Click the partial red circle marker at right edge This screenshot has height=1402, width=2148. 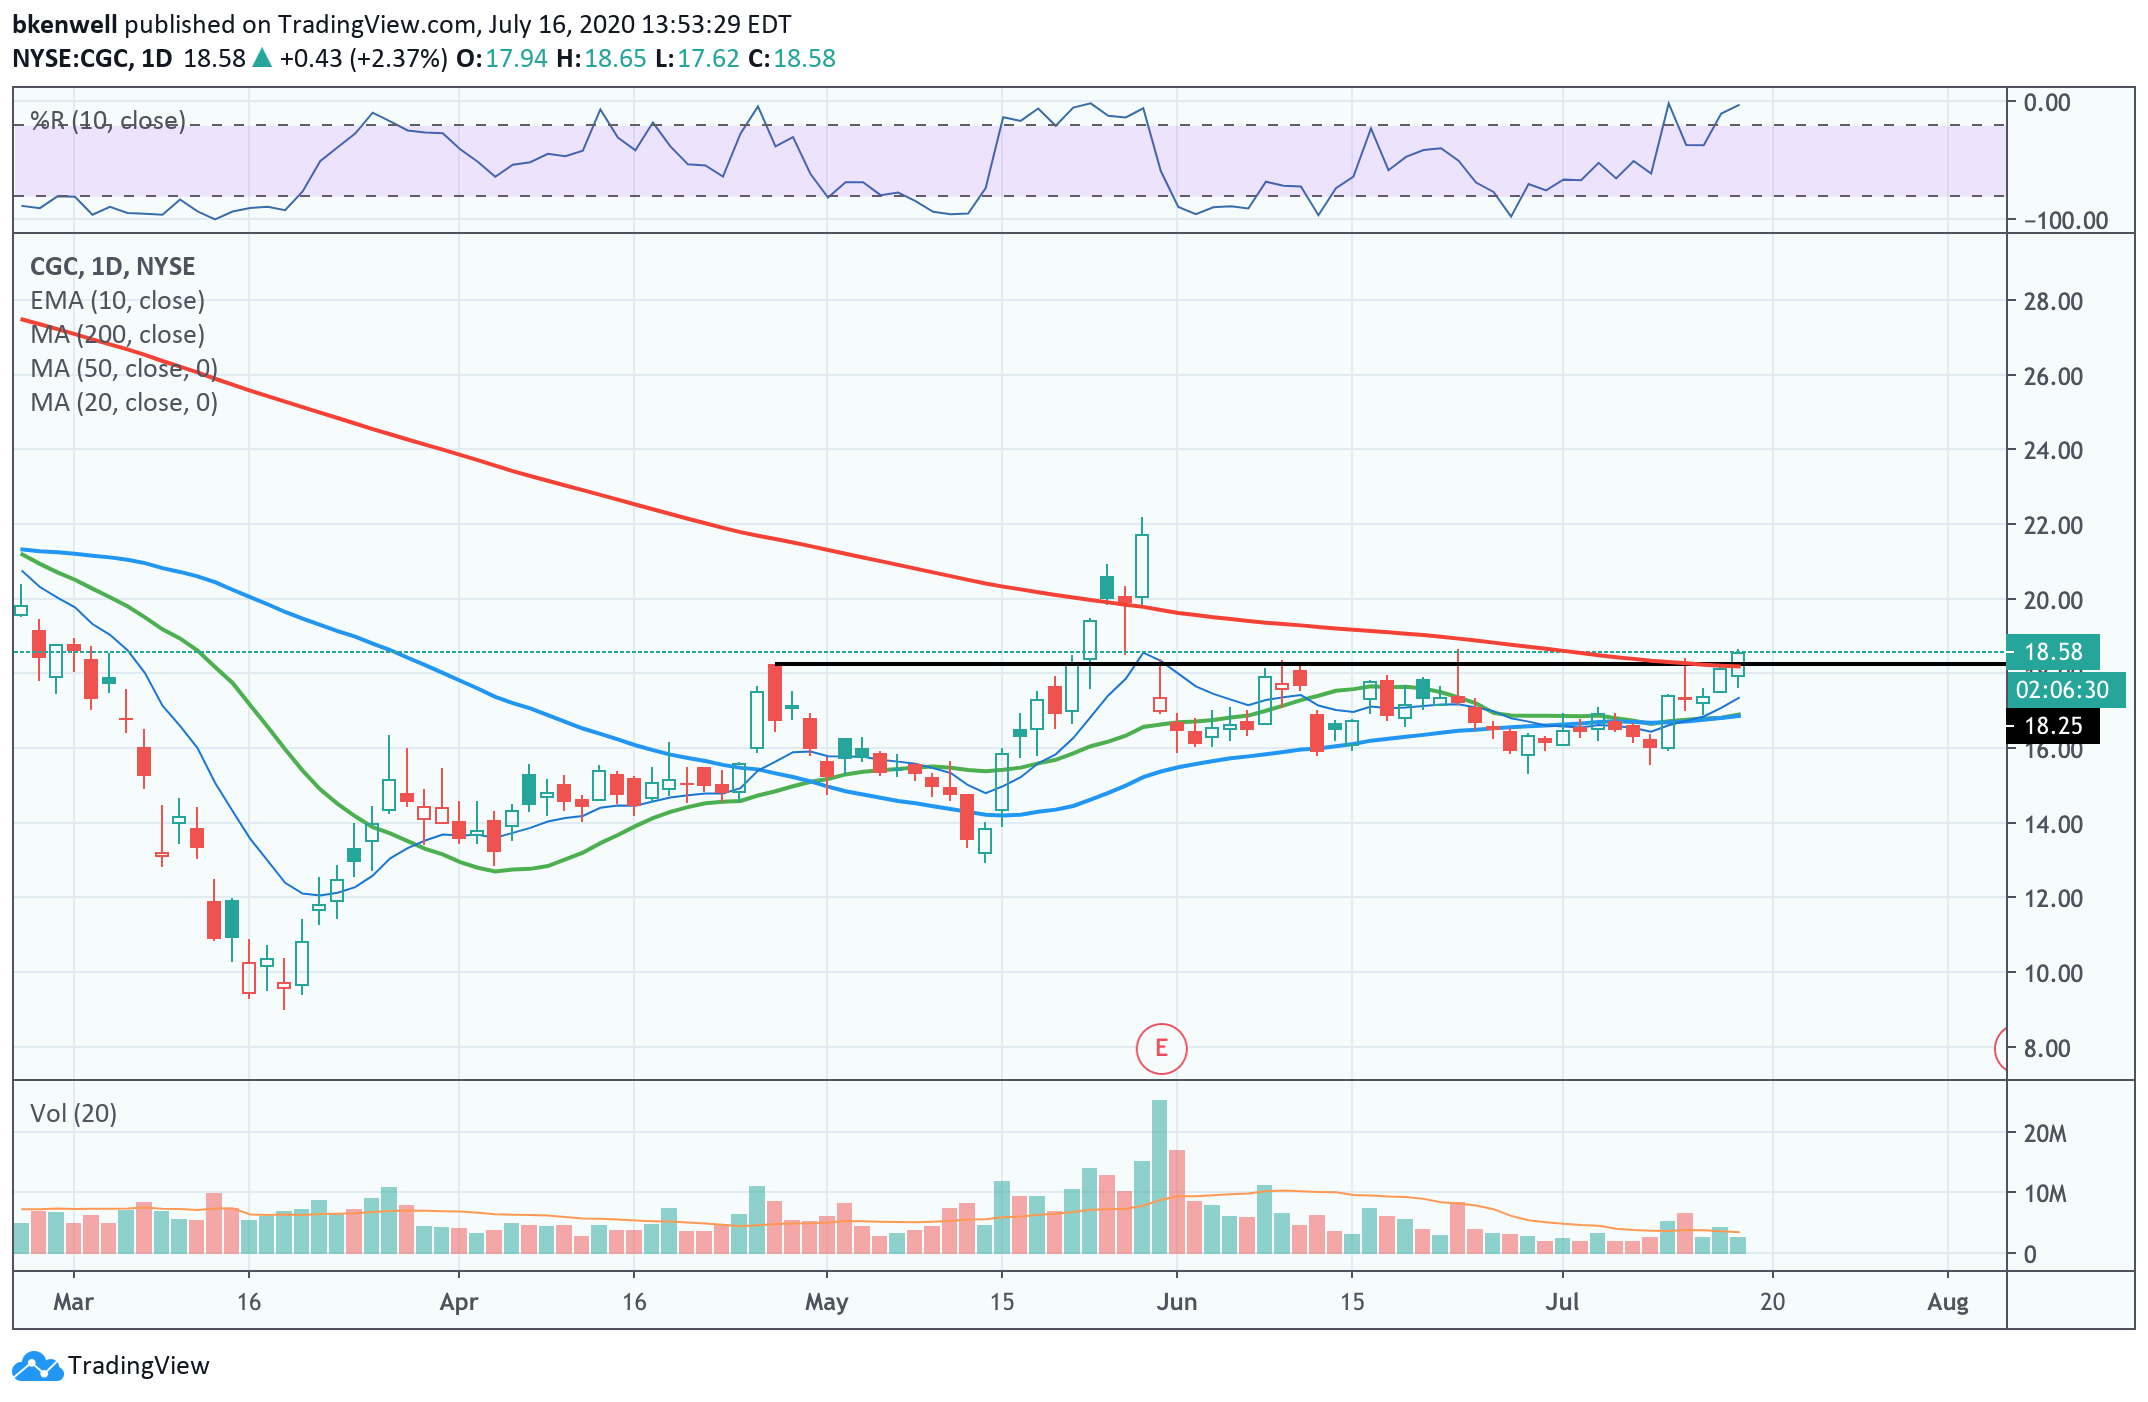[2001, 1048]
